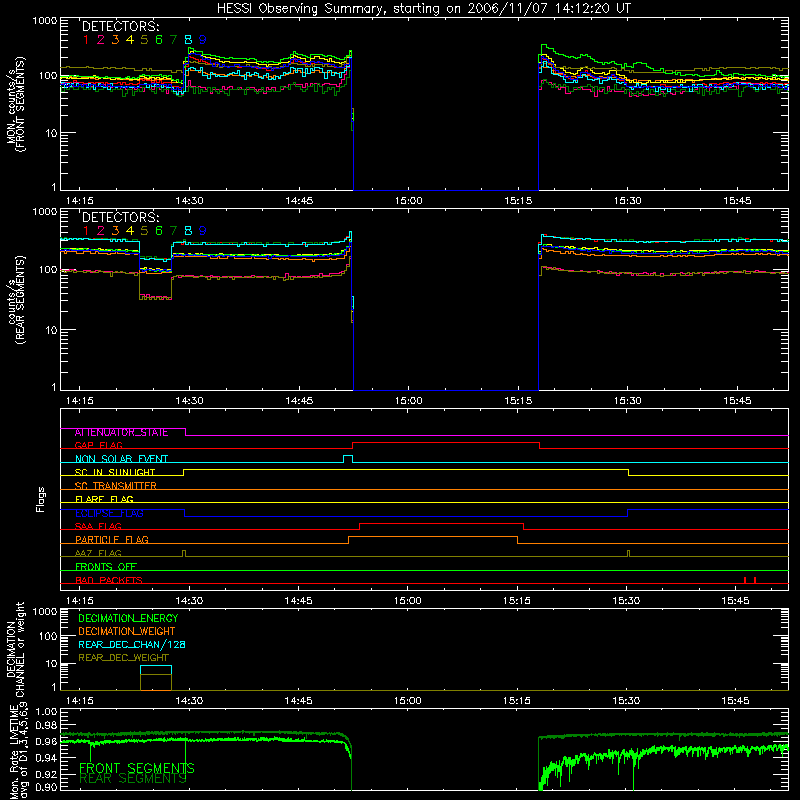Click the 14:45 tick under the decimation plot
Image resolution: width=800 pixels, height=800 pixels.
click(x=298, y=701)
